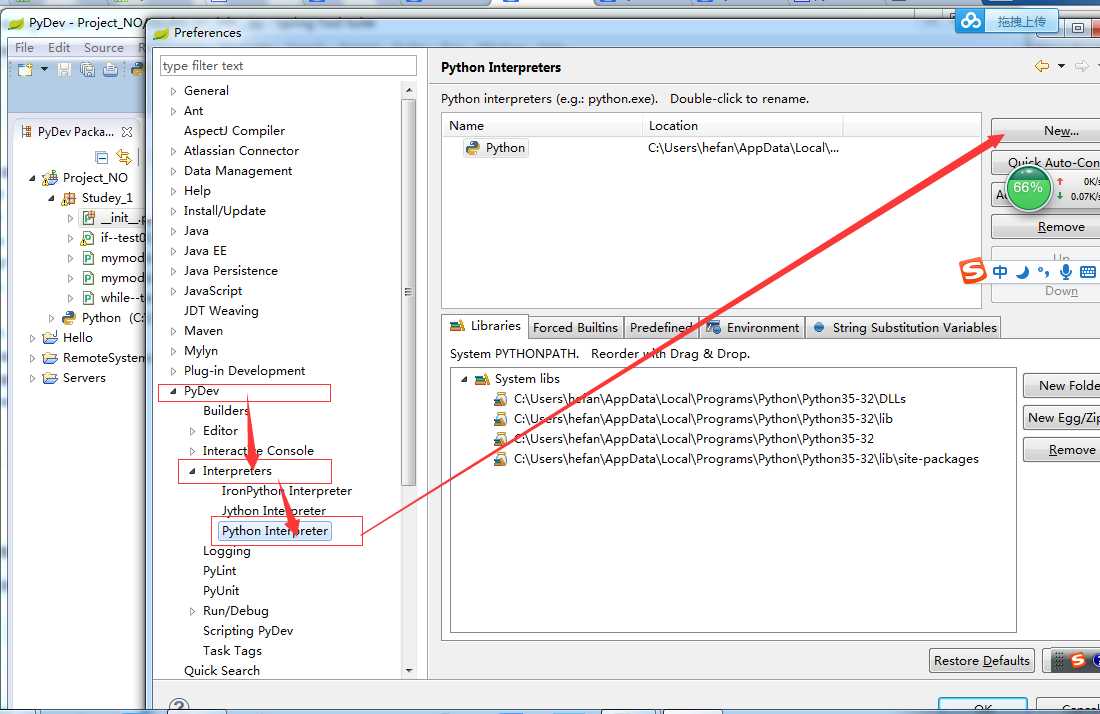This screenshot has height=714, width=1100.
Task: Switch to String Substitution Variables tab
Action: point(905,328)
